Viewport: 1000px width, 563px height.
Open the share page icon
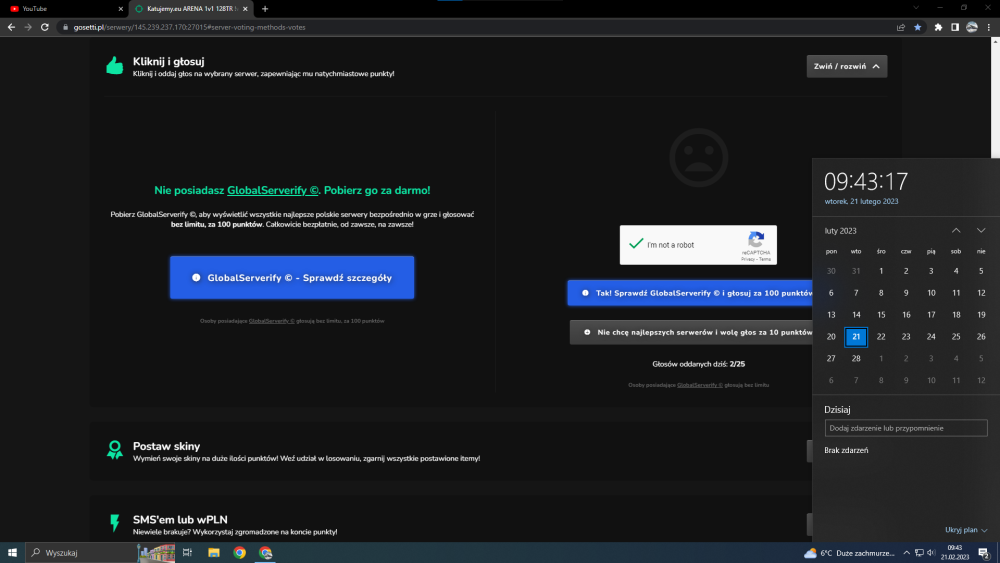coord(901,27)
